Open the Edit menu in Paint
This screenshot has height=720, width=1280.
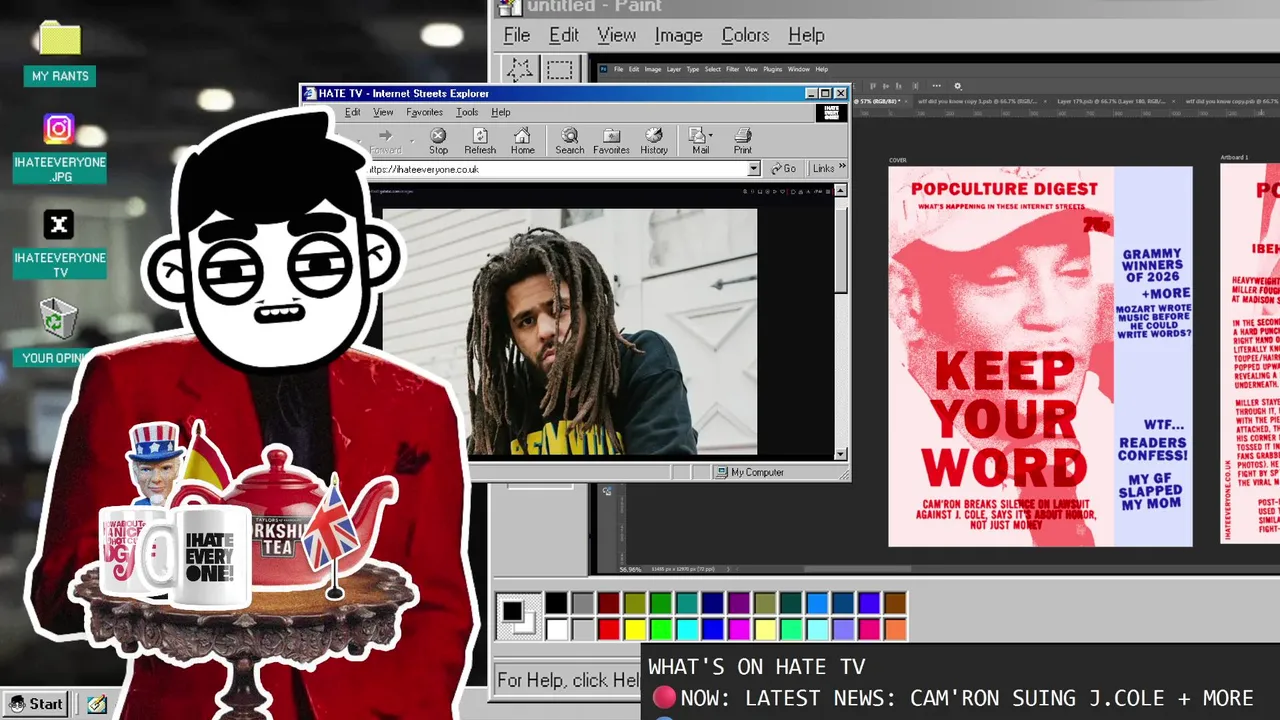coord(564,35)
